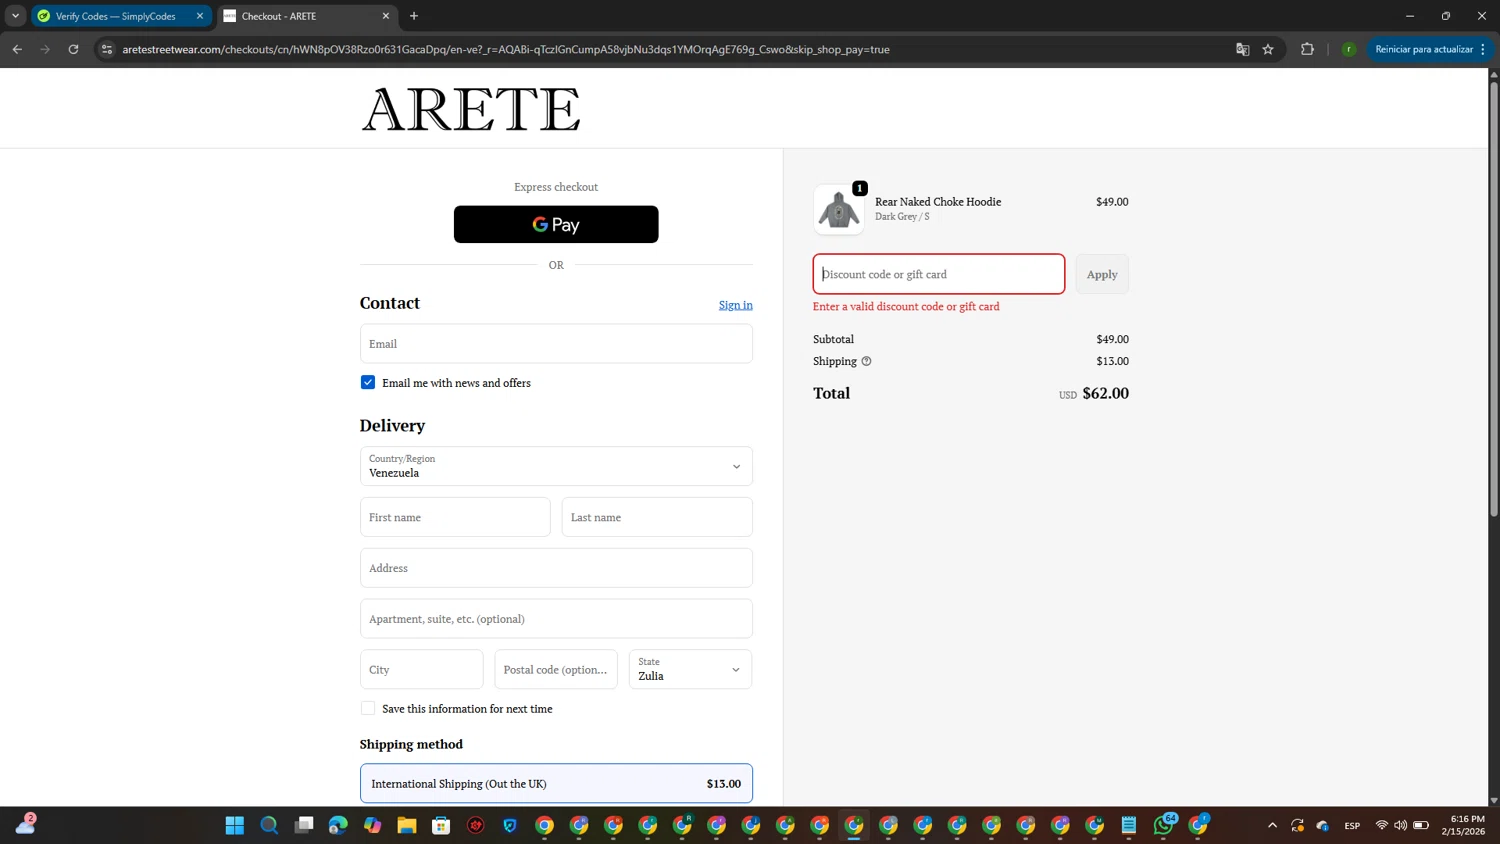
Task: Click the Sign in link
Action: pyautogui.click(x=735, y=305)
